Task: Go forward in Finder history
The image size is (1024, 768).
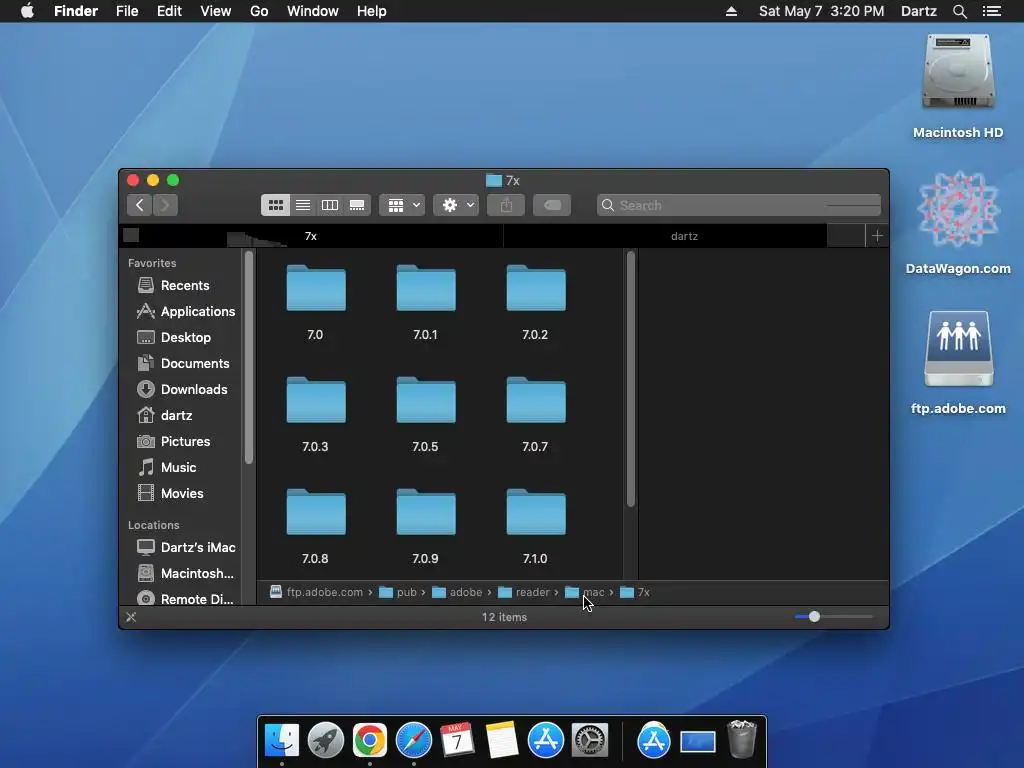Action: coord(165,205)
